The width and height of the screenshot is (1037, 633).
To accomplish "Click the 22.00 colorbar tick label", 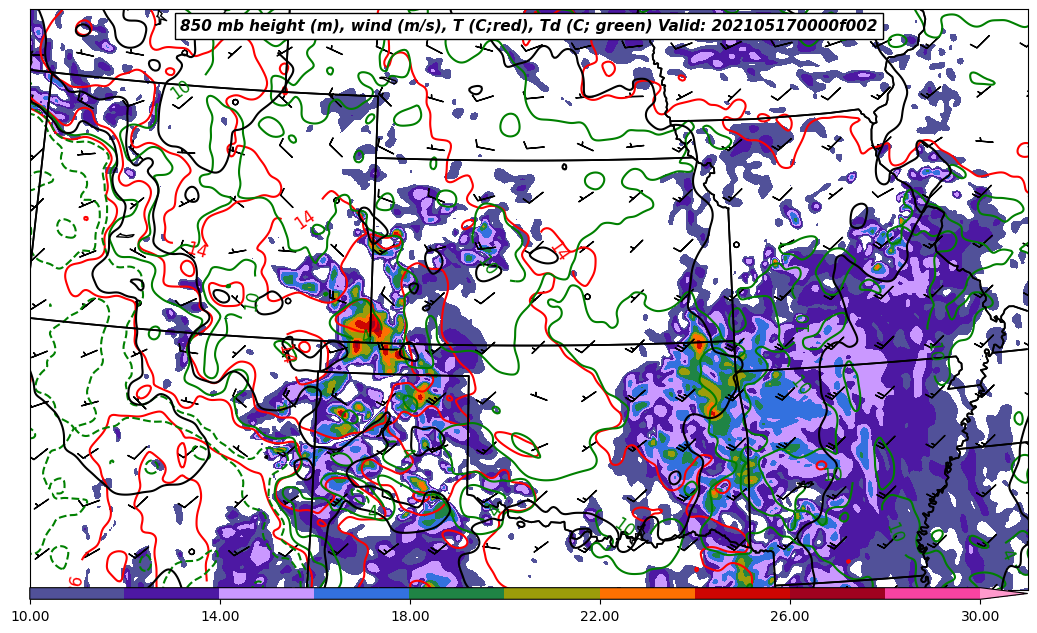I will click(x=600, y=616).
